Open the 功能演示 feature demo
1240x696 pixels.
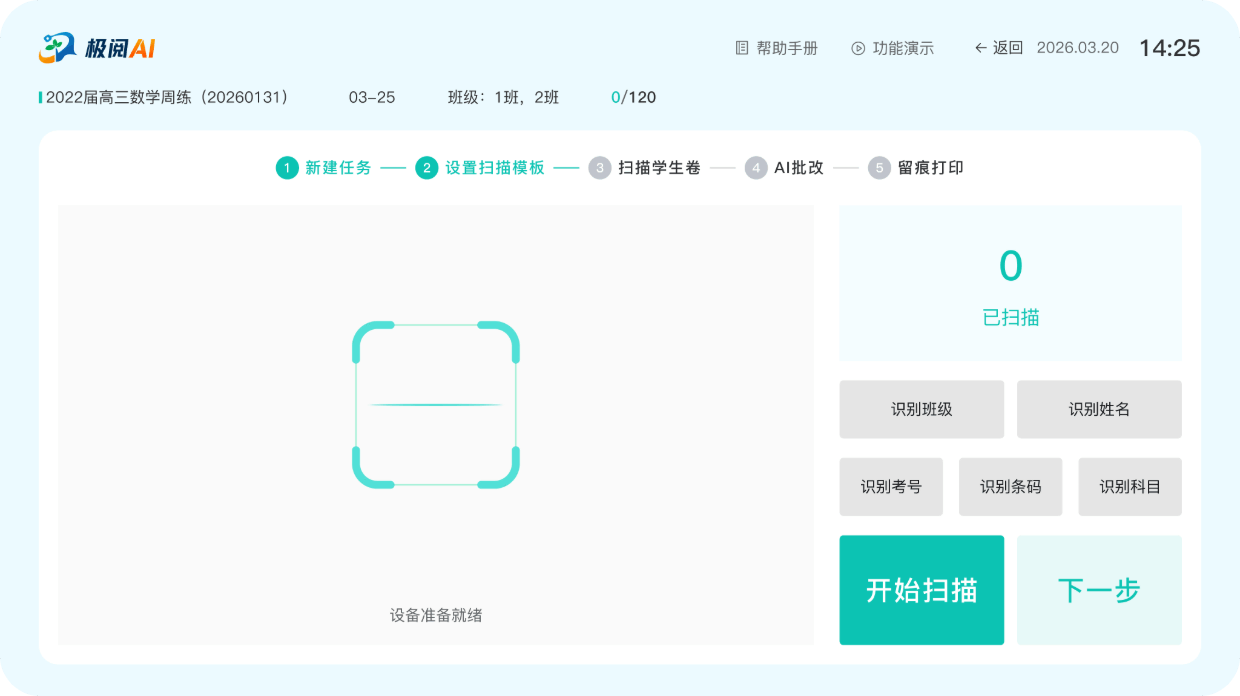pyautogui.click(x=892, y=48)
